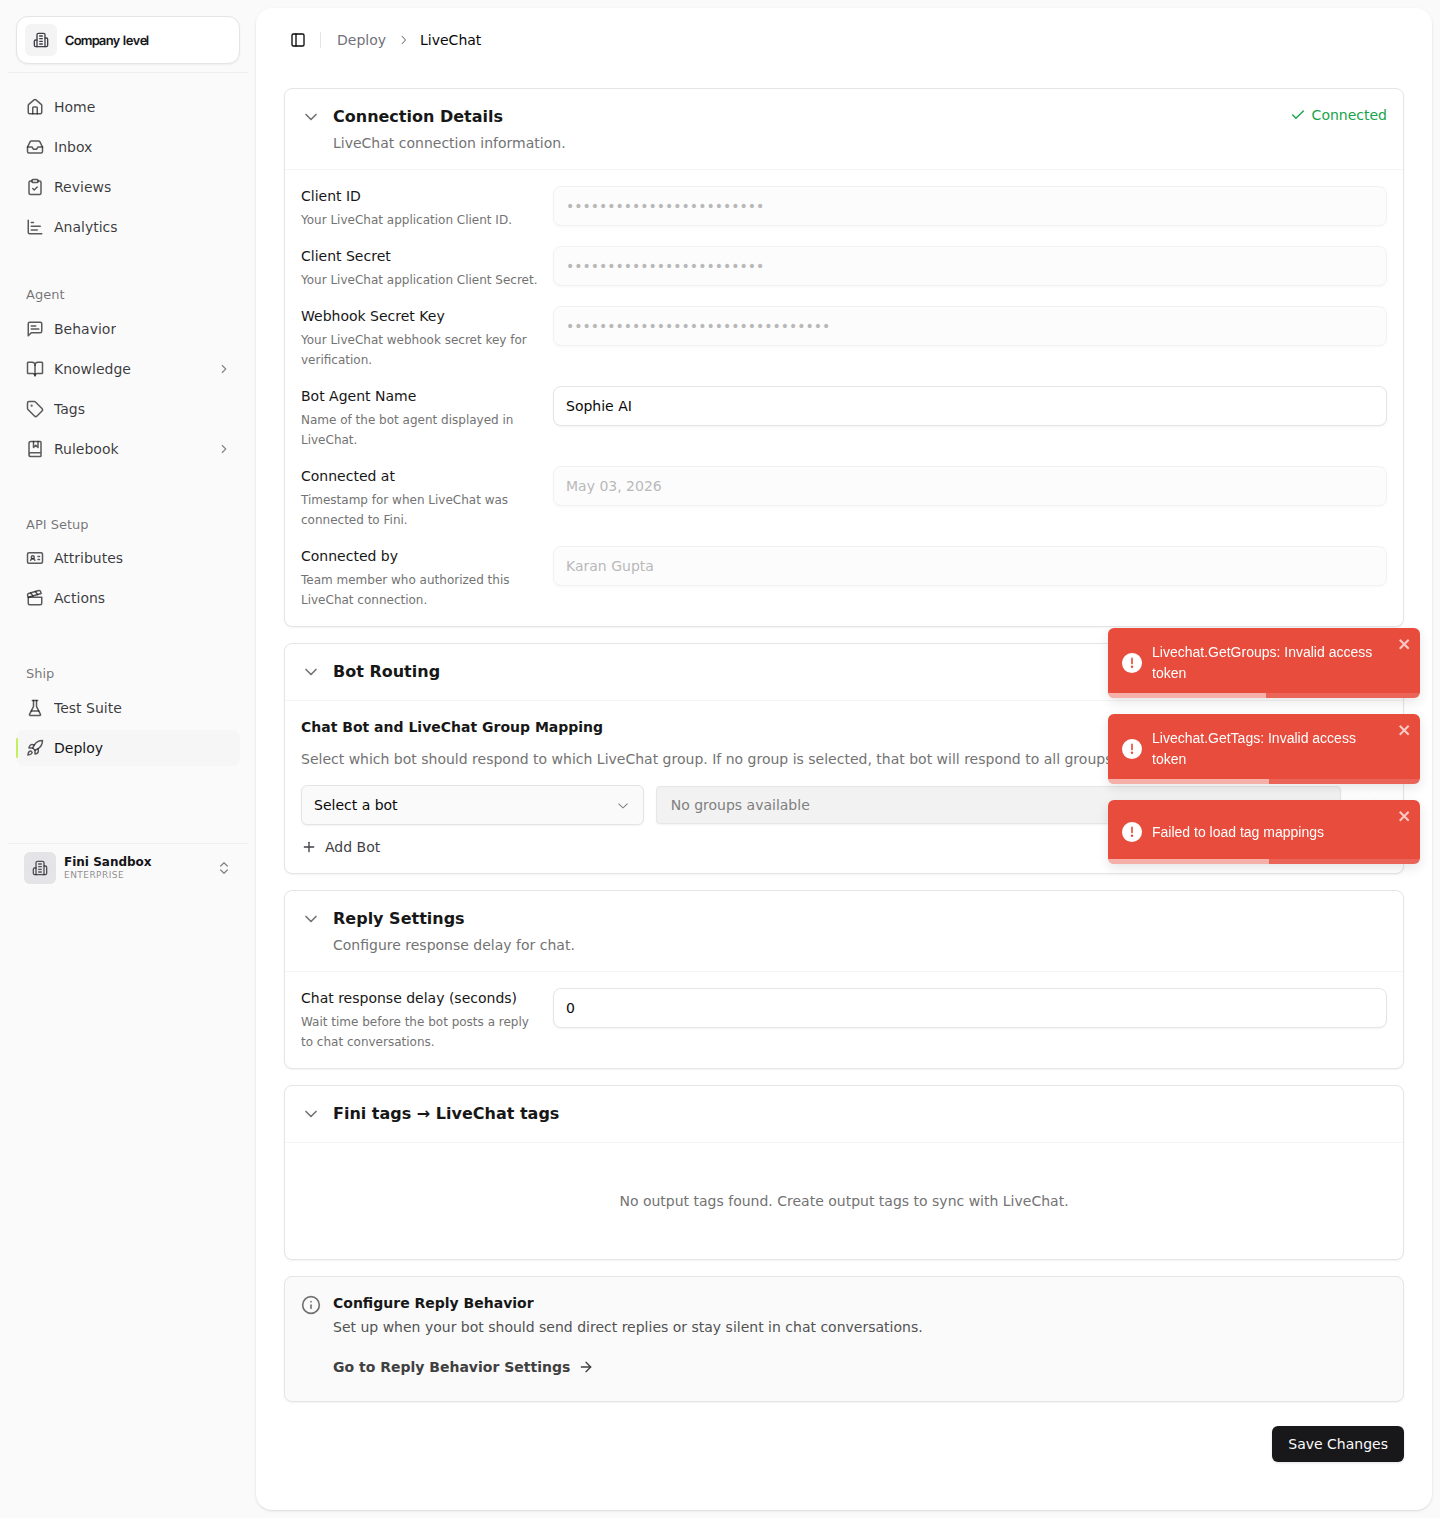
Task: Open the Inbox tray icon
Action: pyautogui.click(x=35, y=147)
